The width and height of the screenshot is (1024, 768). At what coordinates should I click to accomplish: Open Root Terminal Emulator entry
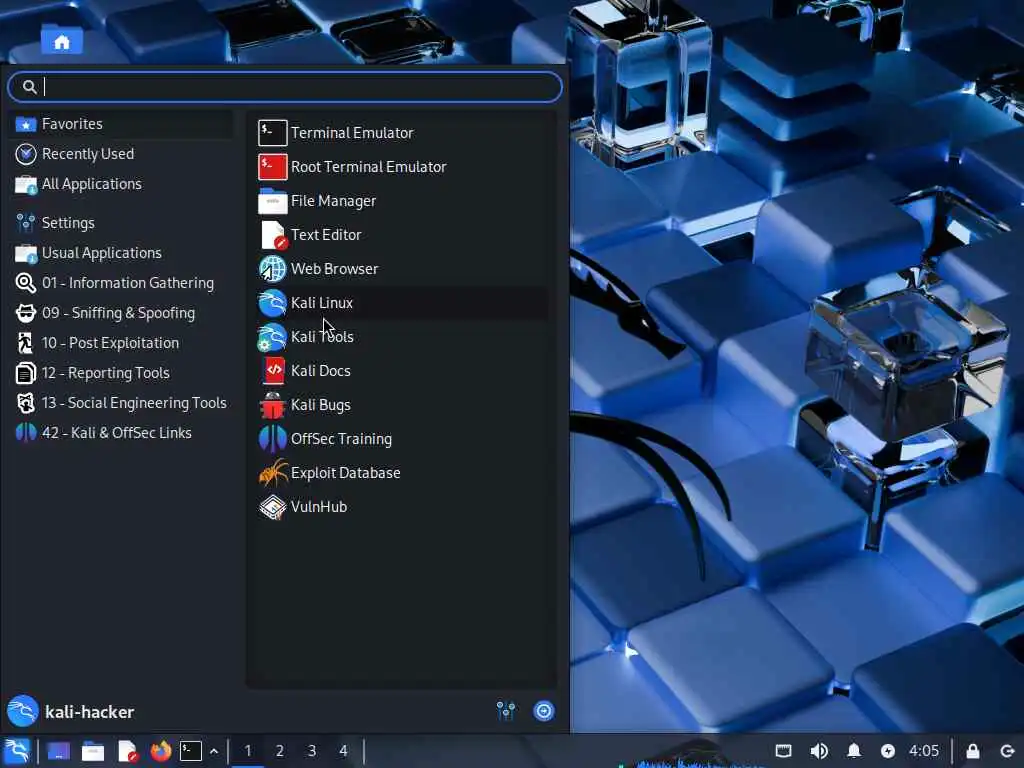pyautogui.click(x=402, y=167)
